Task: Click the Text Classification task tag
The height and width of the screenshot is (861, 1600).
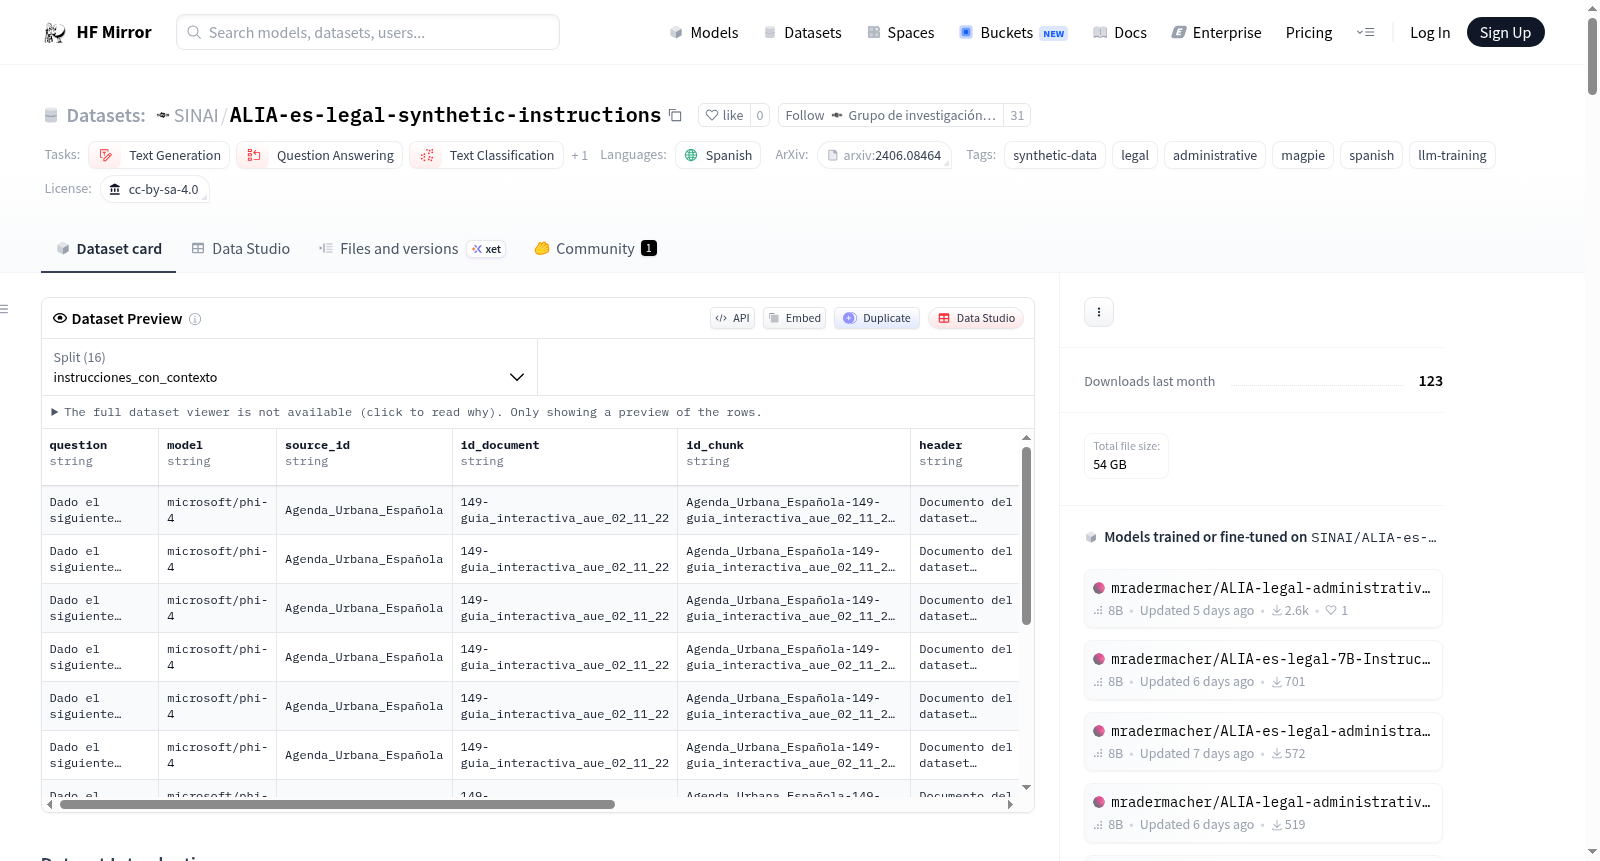Action: [x=486, y=155]
